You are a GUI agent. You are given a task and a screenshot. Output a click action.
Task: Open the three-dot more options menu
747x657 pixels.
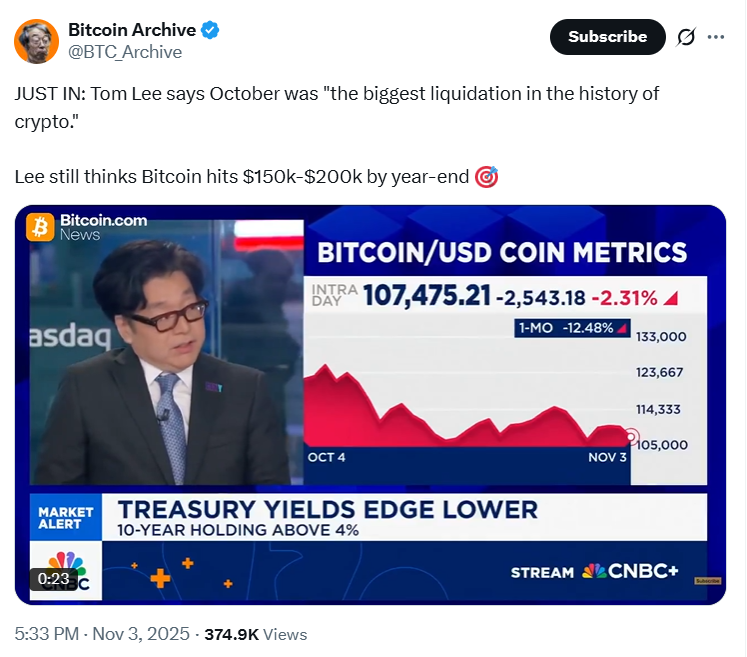click(x=716, y=37)
